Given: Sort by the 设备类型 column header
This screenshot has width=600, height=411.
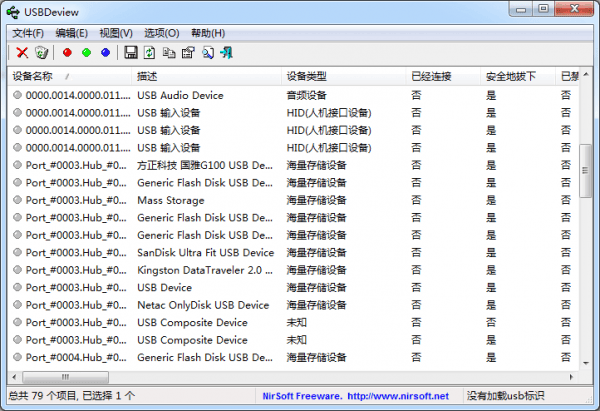Looking at the screenshot, I should coord(306,76).
